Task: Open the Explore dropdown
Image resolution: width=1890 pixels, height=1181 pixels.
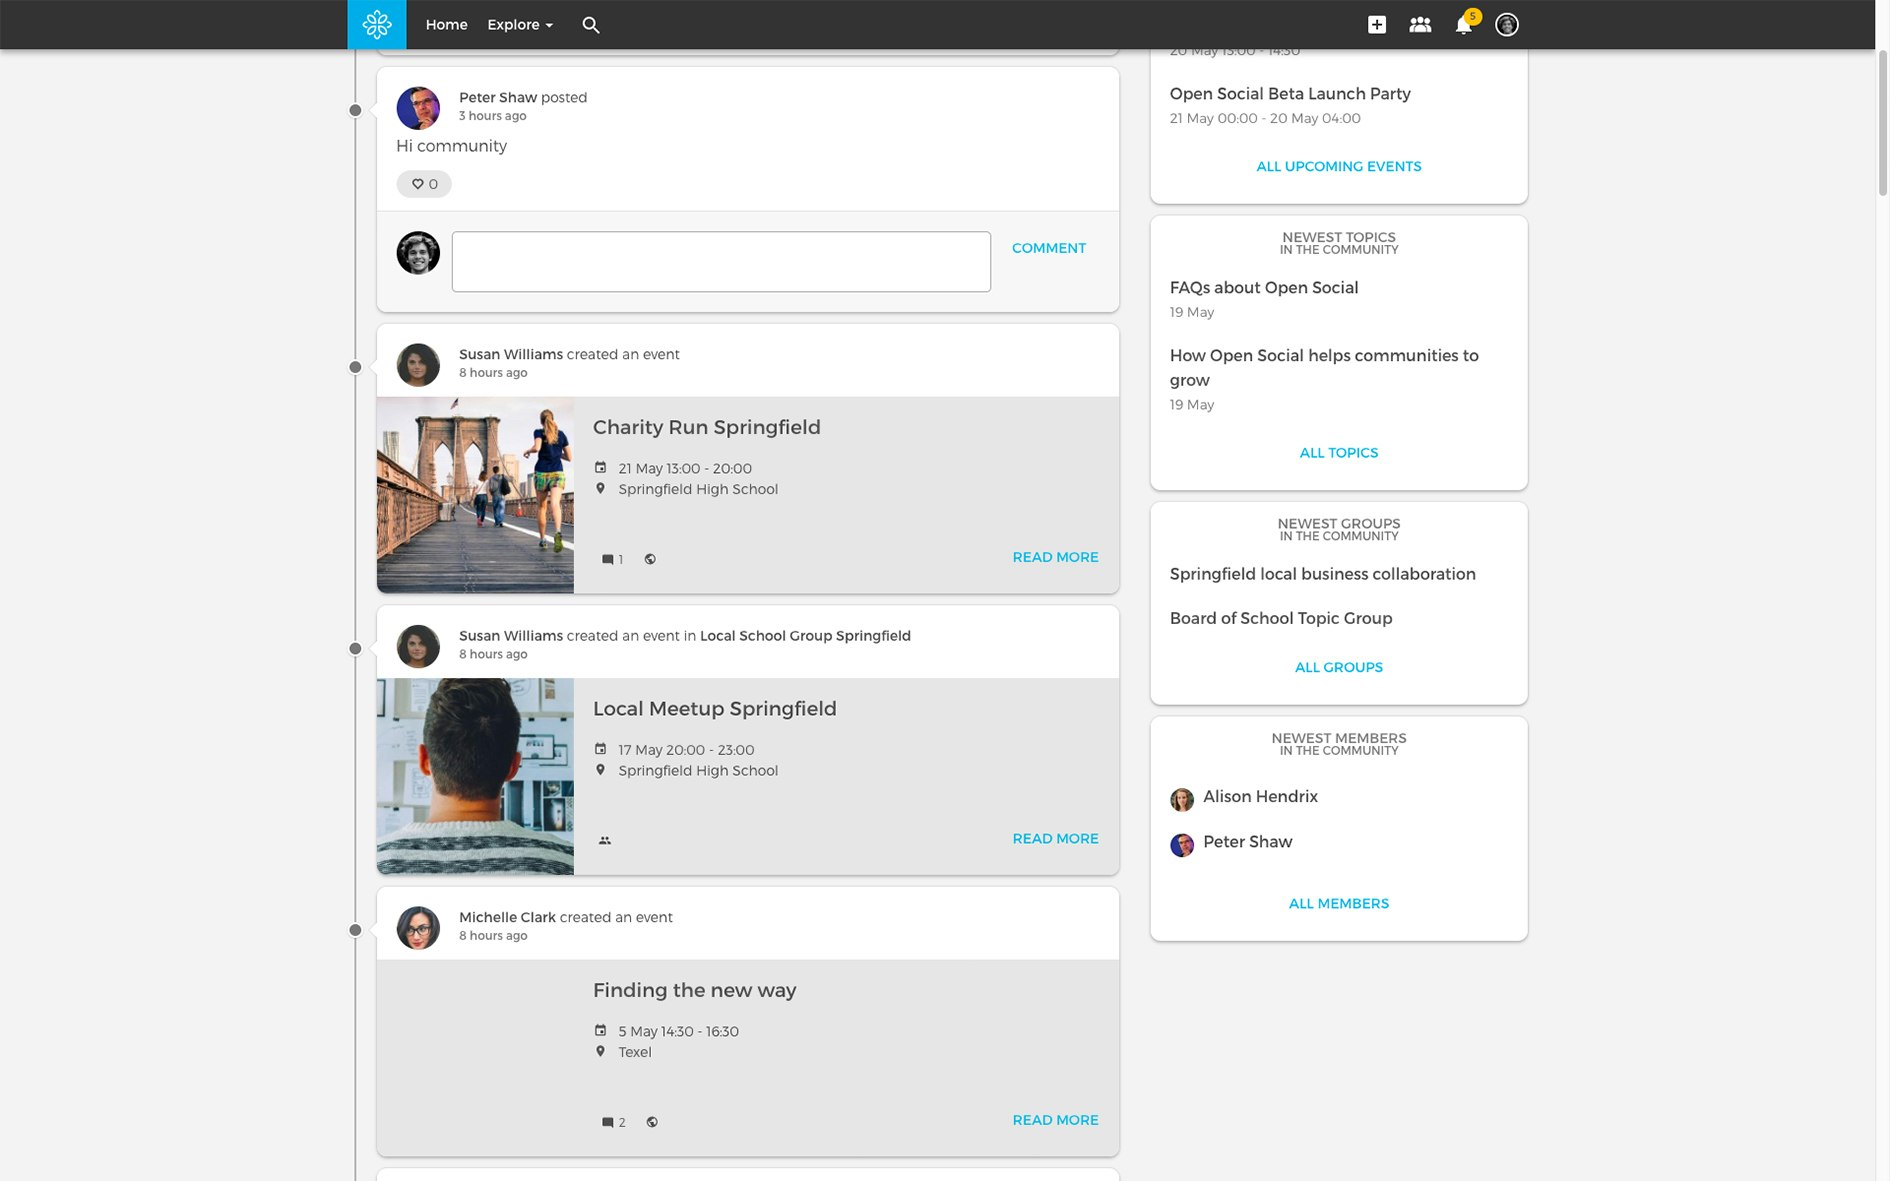Action: (518, 24)
